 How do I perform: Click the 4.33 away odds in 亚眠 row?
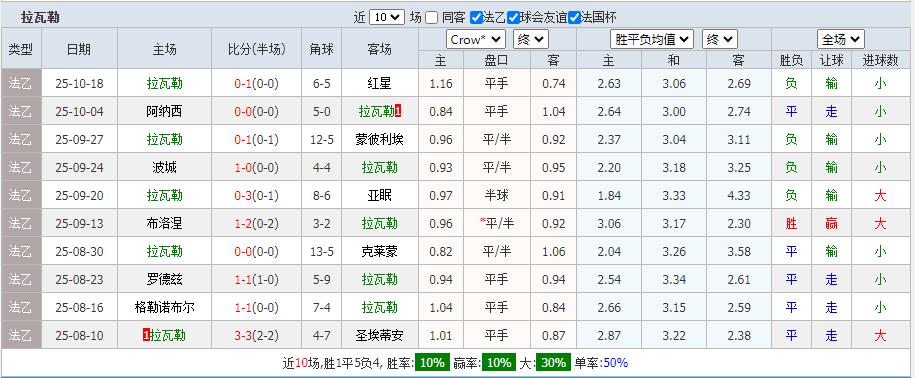739,195
